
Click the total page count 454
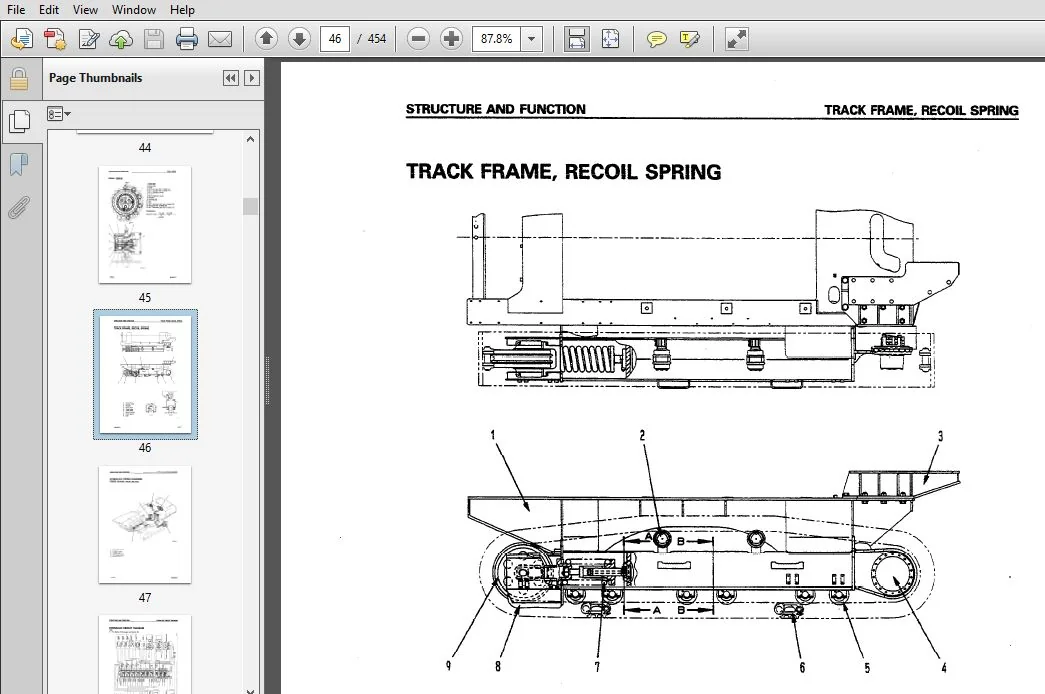pyautogui.click(x=377, y=39)
